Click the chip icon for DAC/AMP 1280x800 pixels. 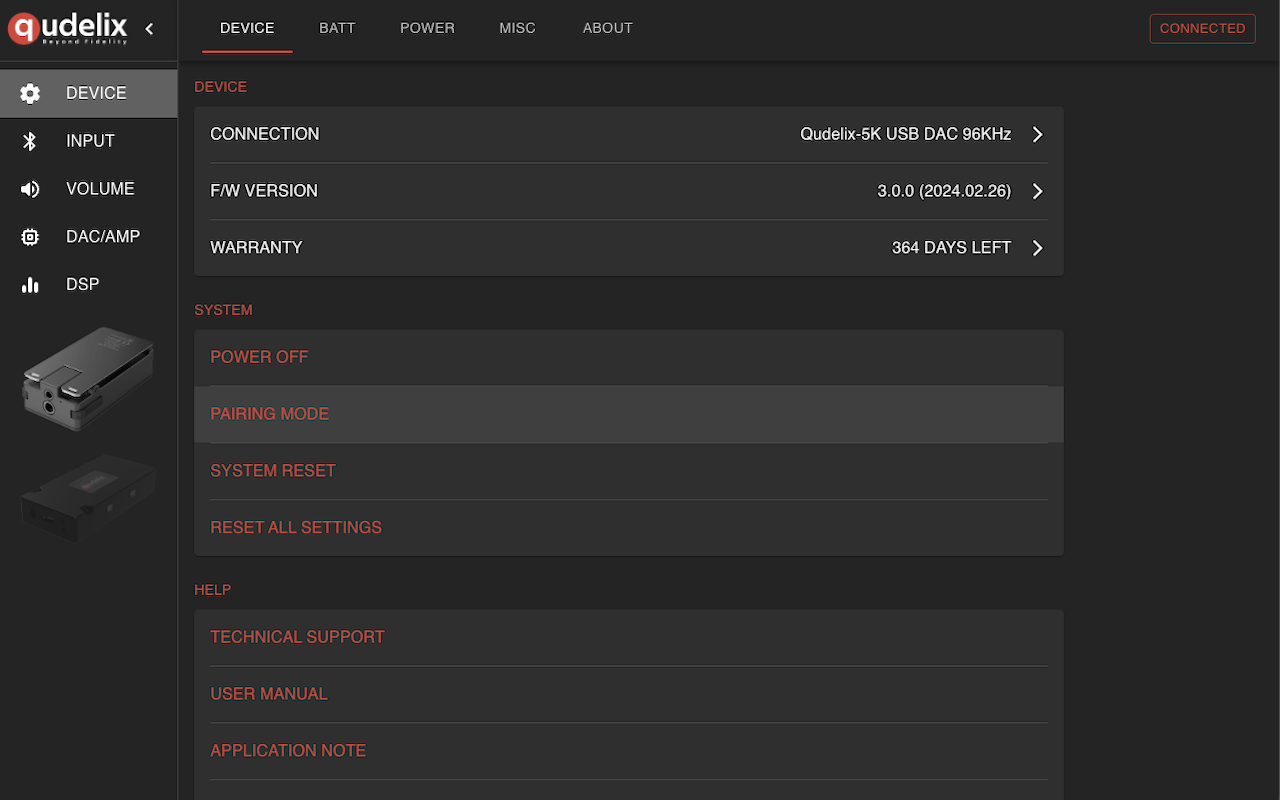(30, 237)
